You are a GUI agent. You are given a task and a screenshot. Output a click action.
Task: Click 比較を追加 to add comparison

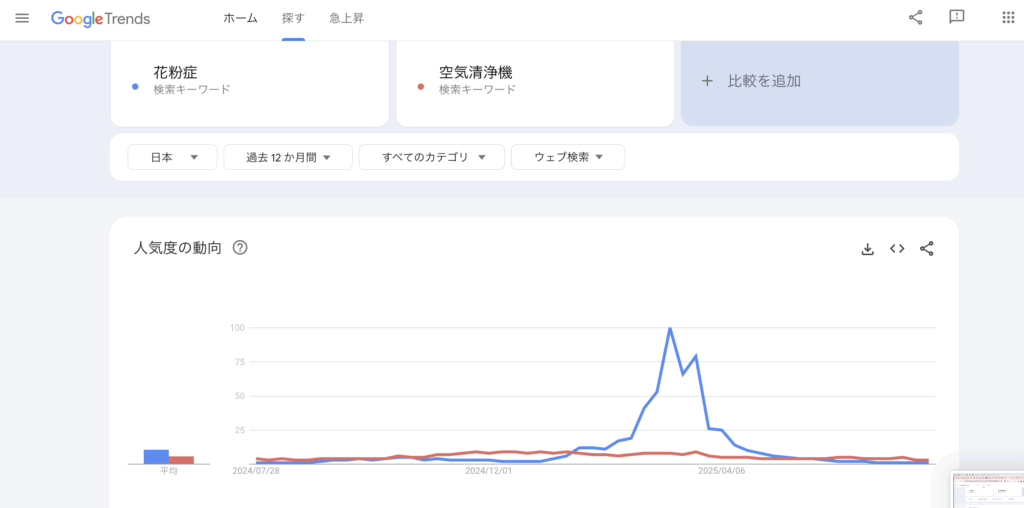[x=820, y=84]
